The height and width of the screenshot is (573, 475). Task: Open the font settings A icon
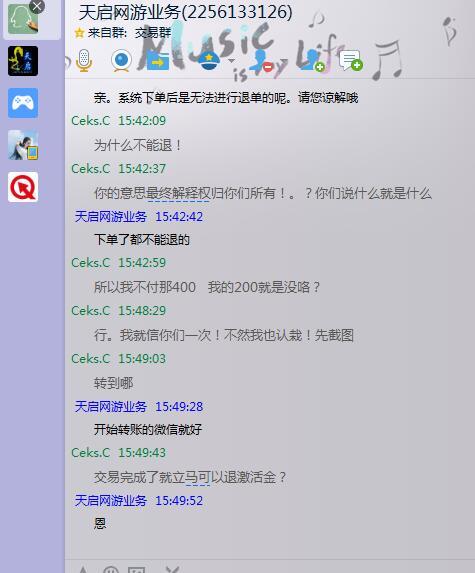tap(83, 569)
